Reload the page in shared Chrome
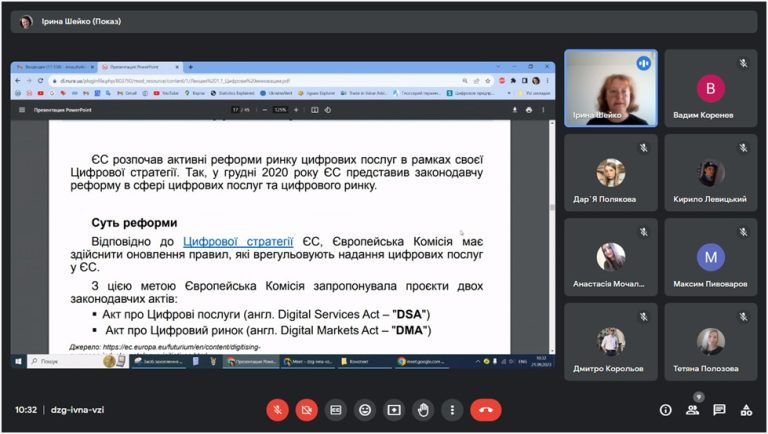 (x=40, y=80)
